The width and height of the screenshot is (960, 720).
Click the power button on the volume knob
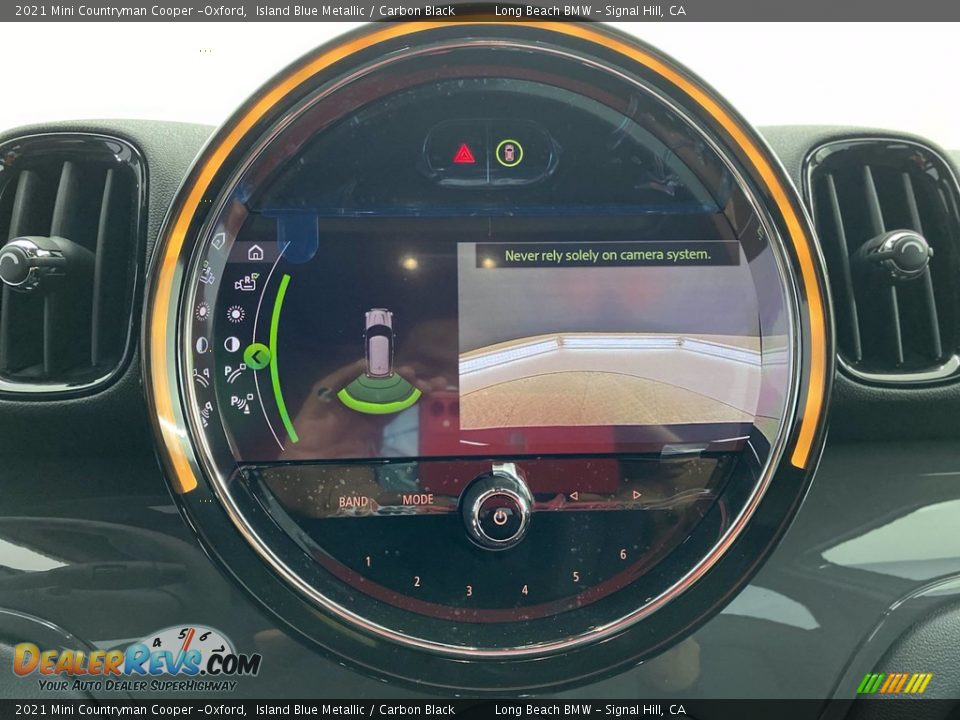coord(500,518)
